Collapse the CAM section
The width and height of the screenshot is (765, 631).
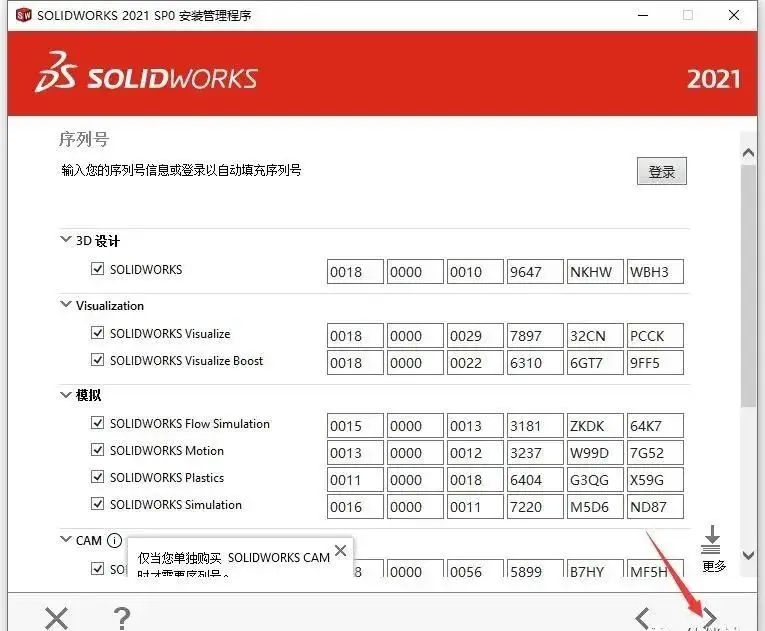[x=65, y=540]
